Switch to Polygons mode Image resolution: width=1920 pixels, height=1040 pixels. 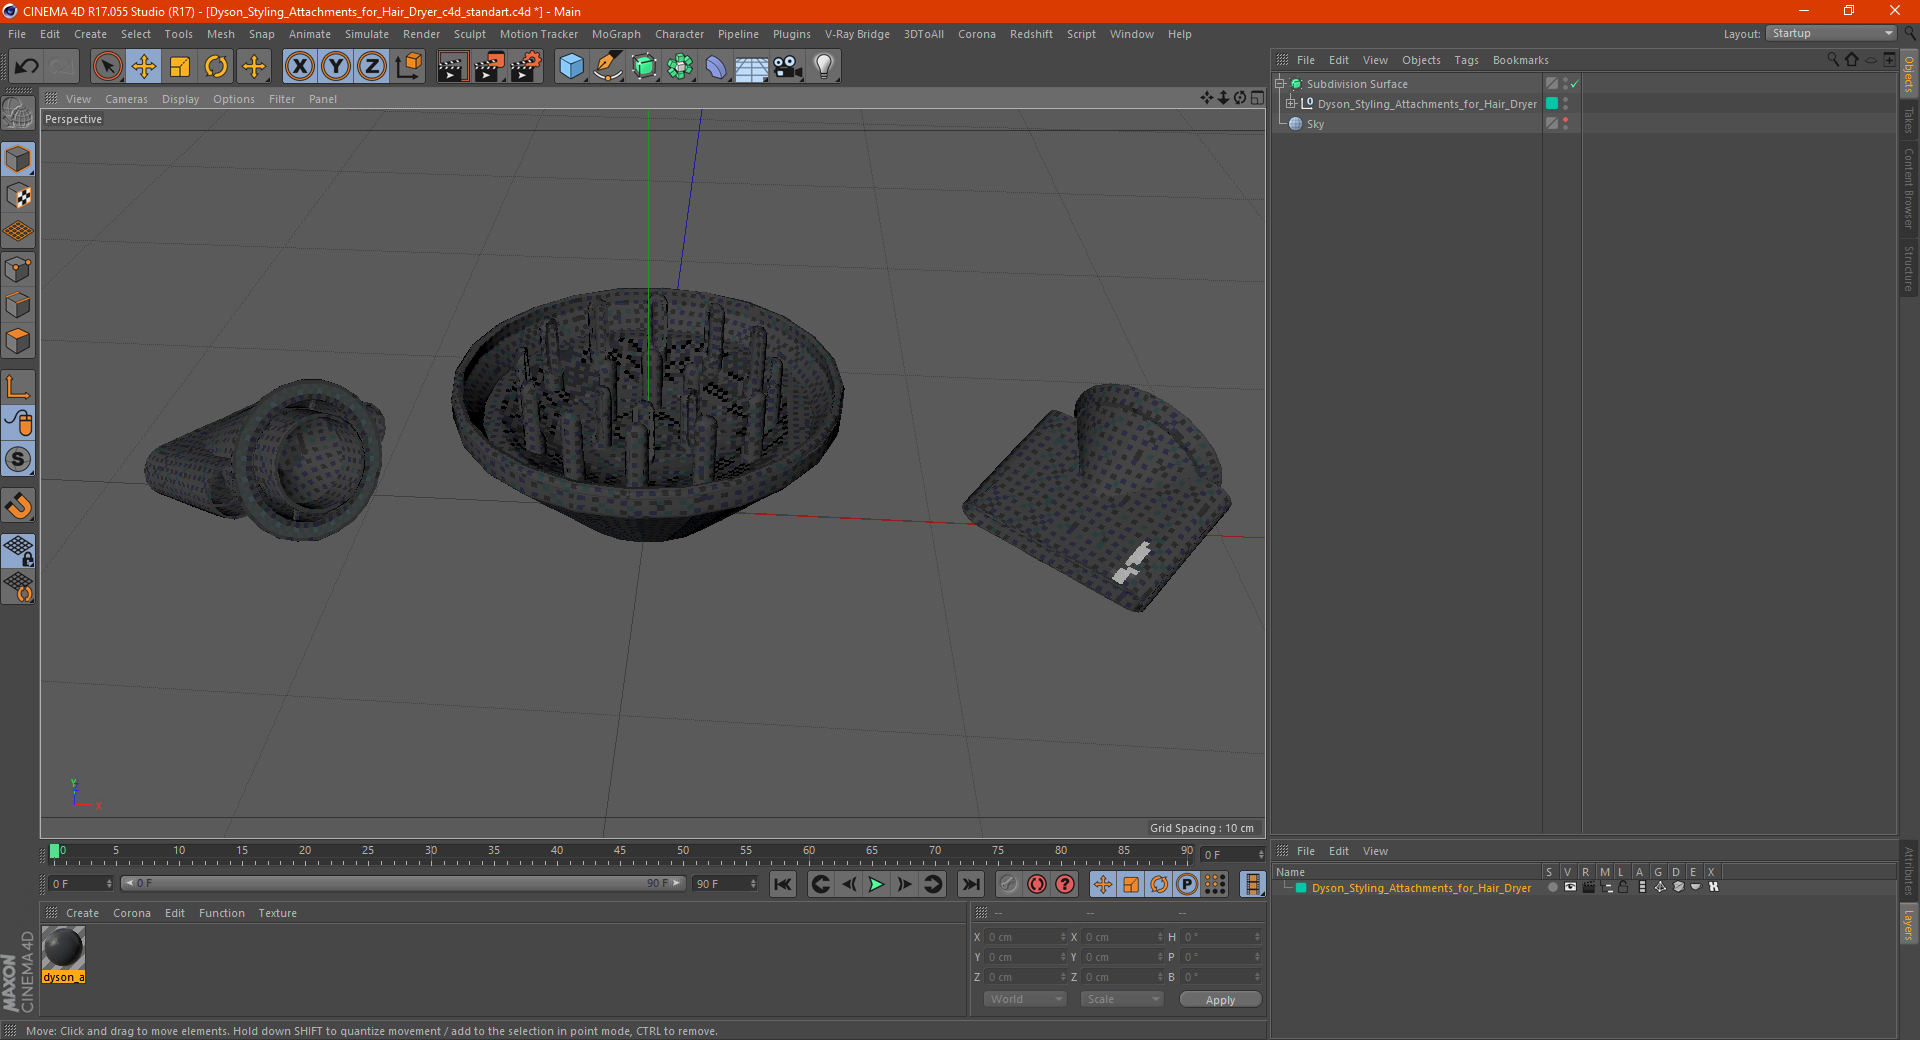18,341
